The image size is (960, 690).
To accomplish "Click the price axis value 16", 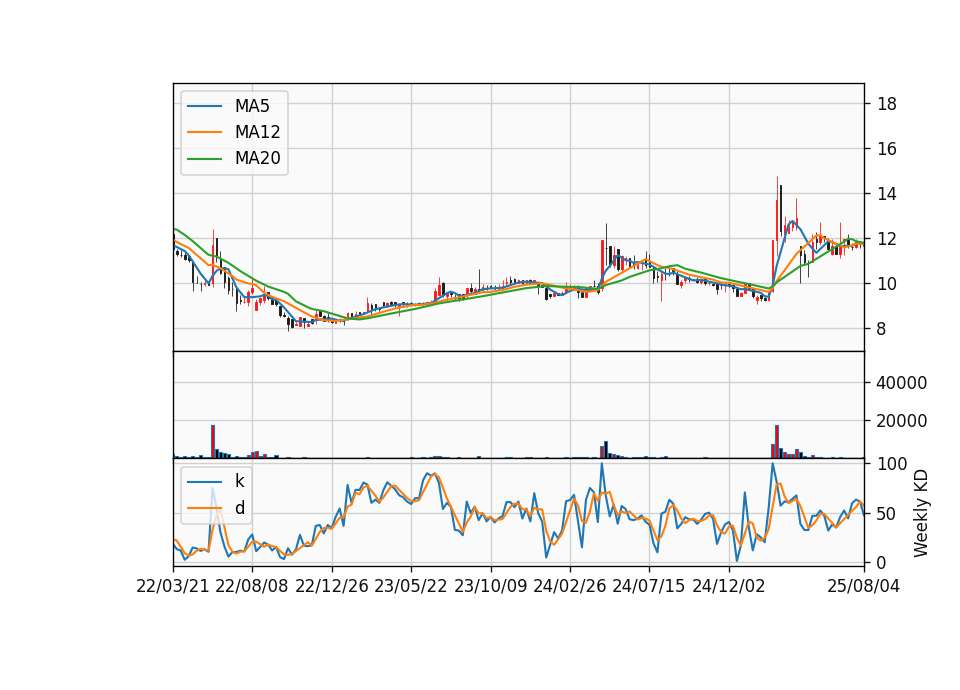I will click(887, 149).
